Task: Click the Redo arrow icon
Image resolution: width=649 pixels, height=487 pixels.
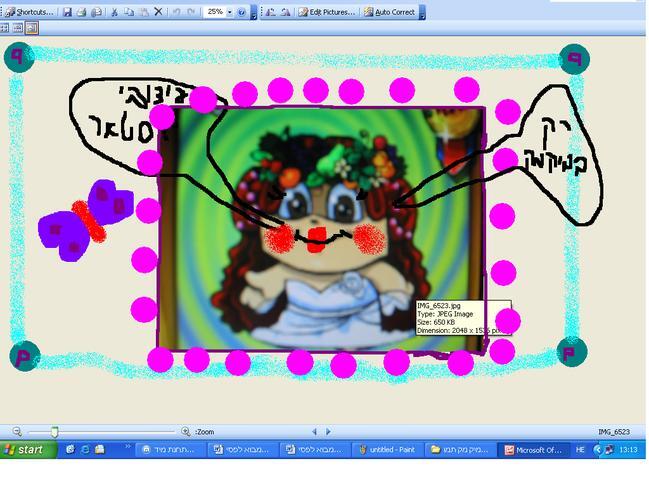Action: (x=191, y=12)
